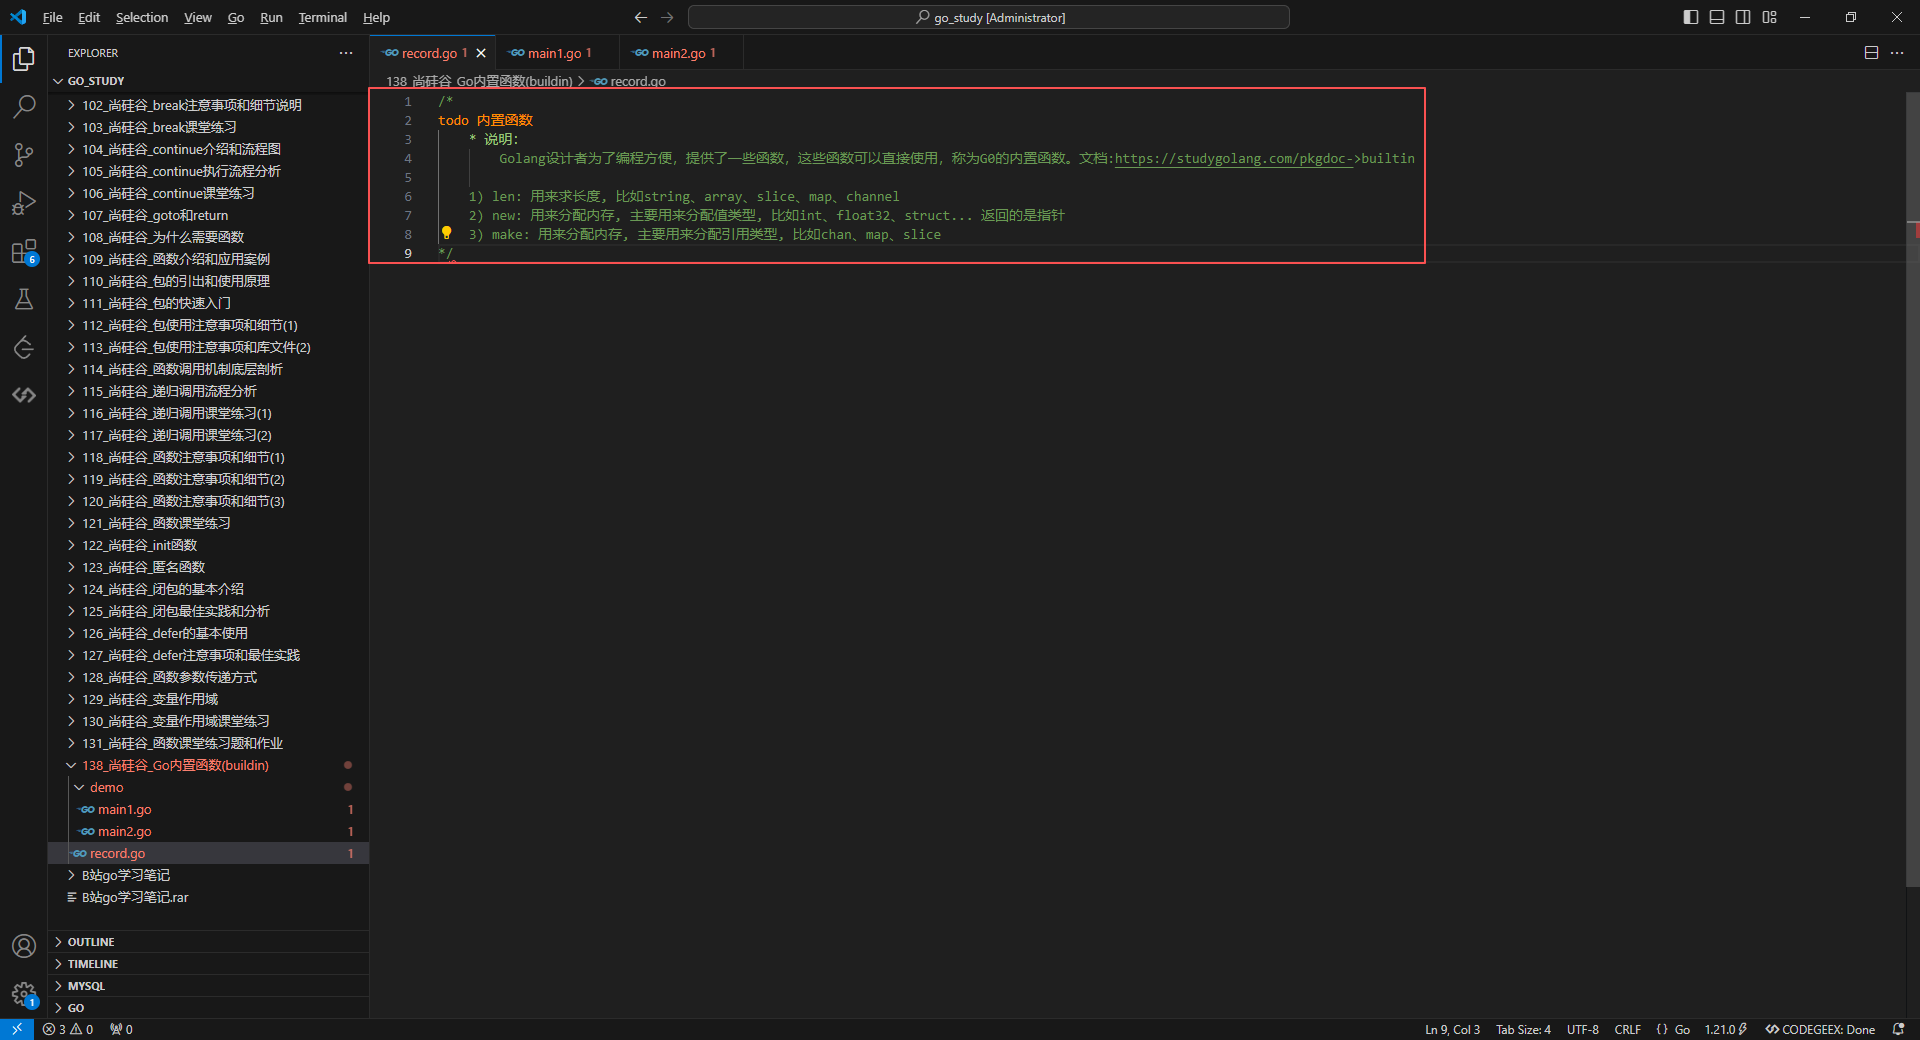The width and height of the screenshot is (1920, 1040).
Task: Collapse the demo folder
Action: tap(208, 787)
